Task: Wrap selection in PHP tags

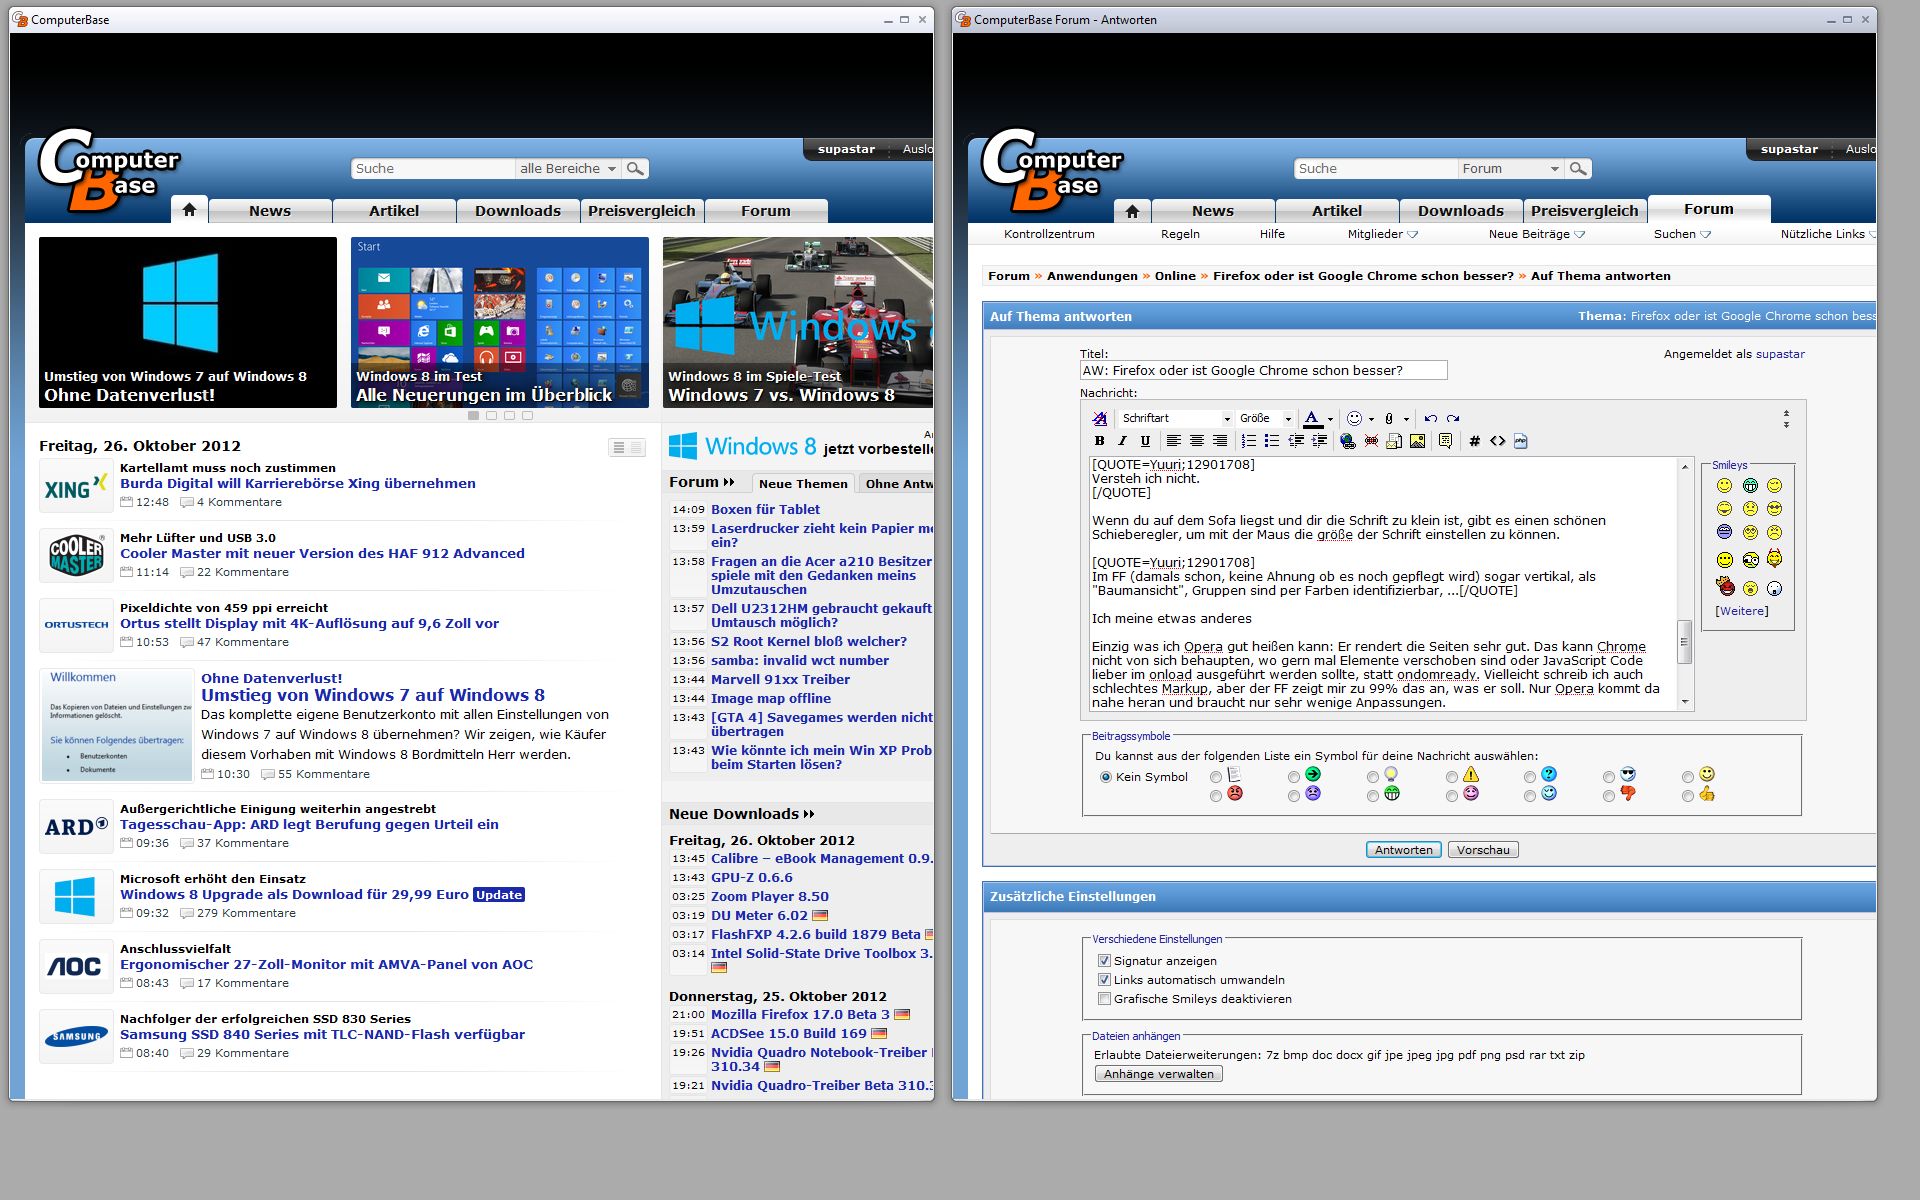Action: (x=1520, y=441)
